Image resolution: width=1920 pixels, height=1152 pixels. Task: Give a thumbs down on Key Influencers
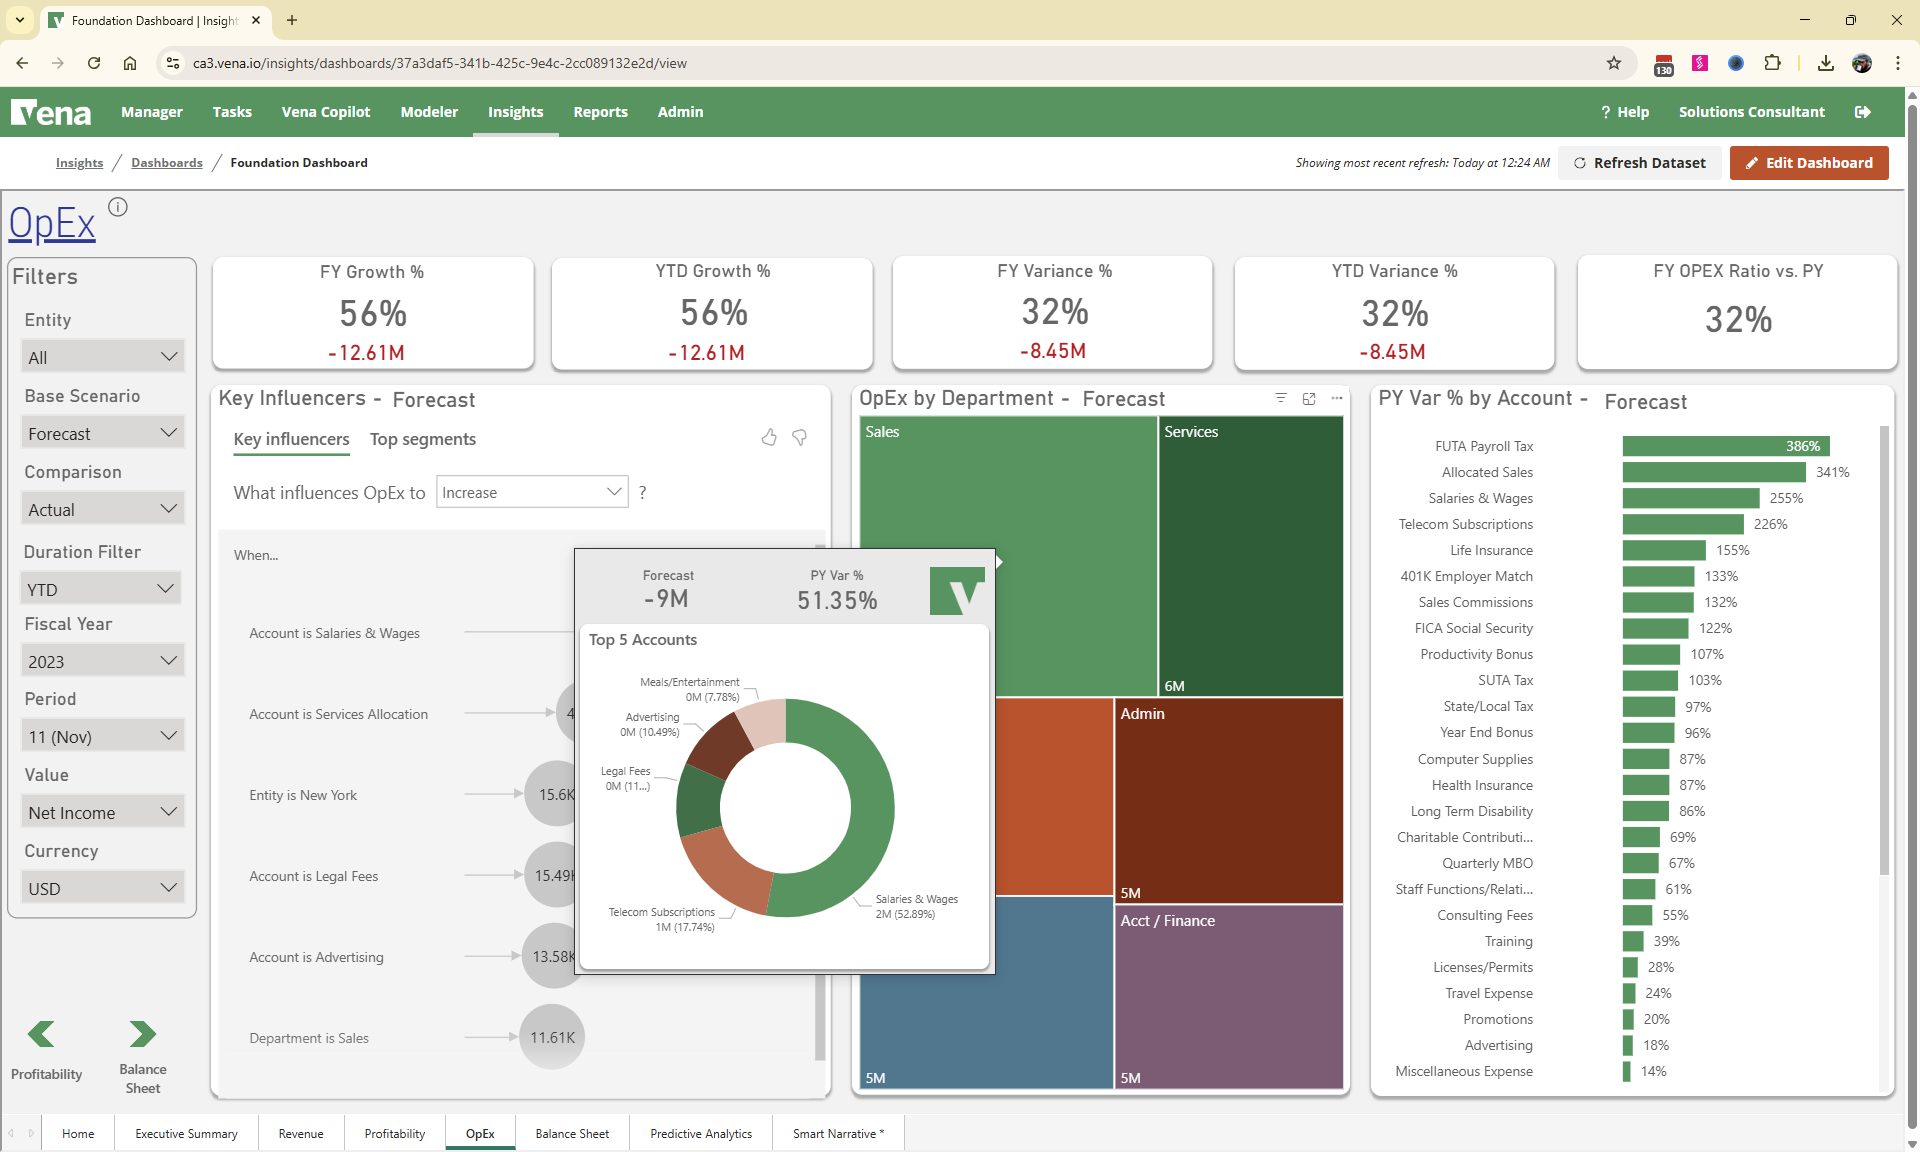pyautogui.click(x=799, y=438)
